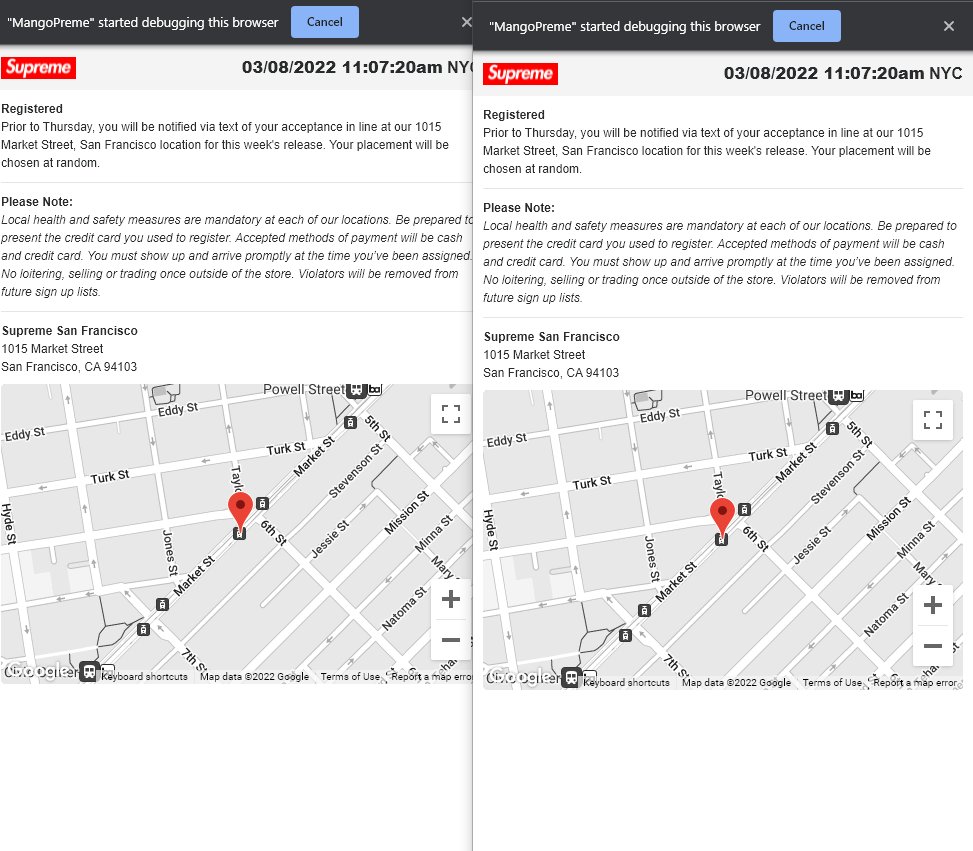Open Keyboard shortcuts on the left map
Viewport: 973px width, 851px height.
pyautogui.click(x=144, y=677)
